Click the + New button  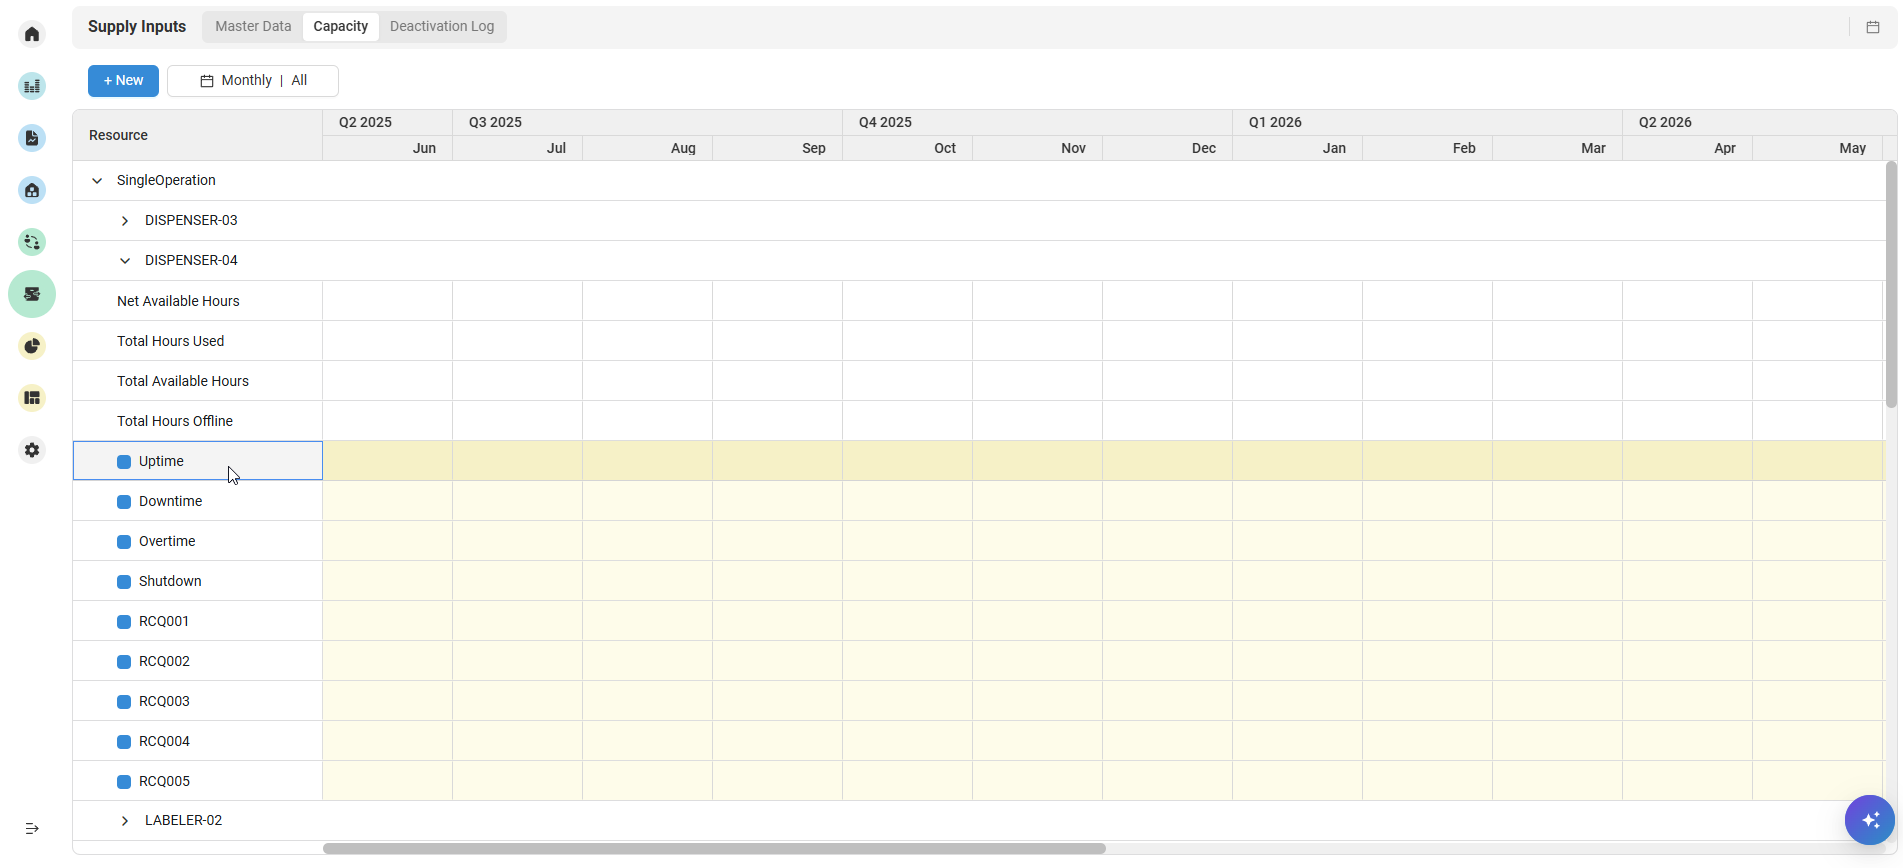click(123, 81)
